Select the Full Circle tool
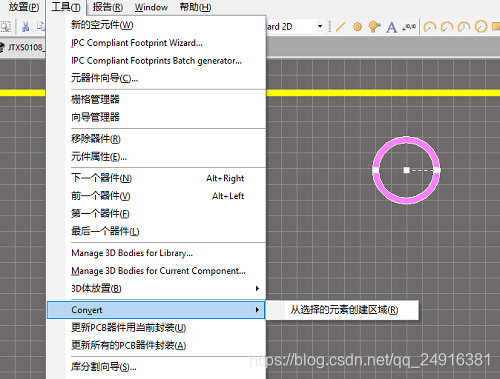500x379 pixels. pos(481,26)
